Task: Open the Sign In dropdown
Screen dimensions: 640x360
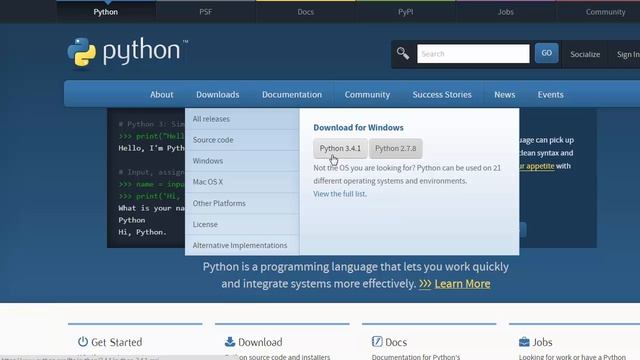Action: (x=628, y=54)
